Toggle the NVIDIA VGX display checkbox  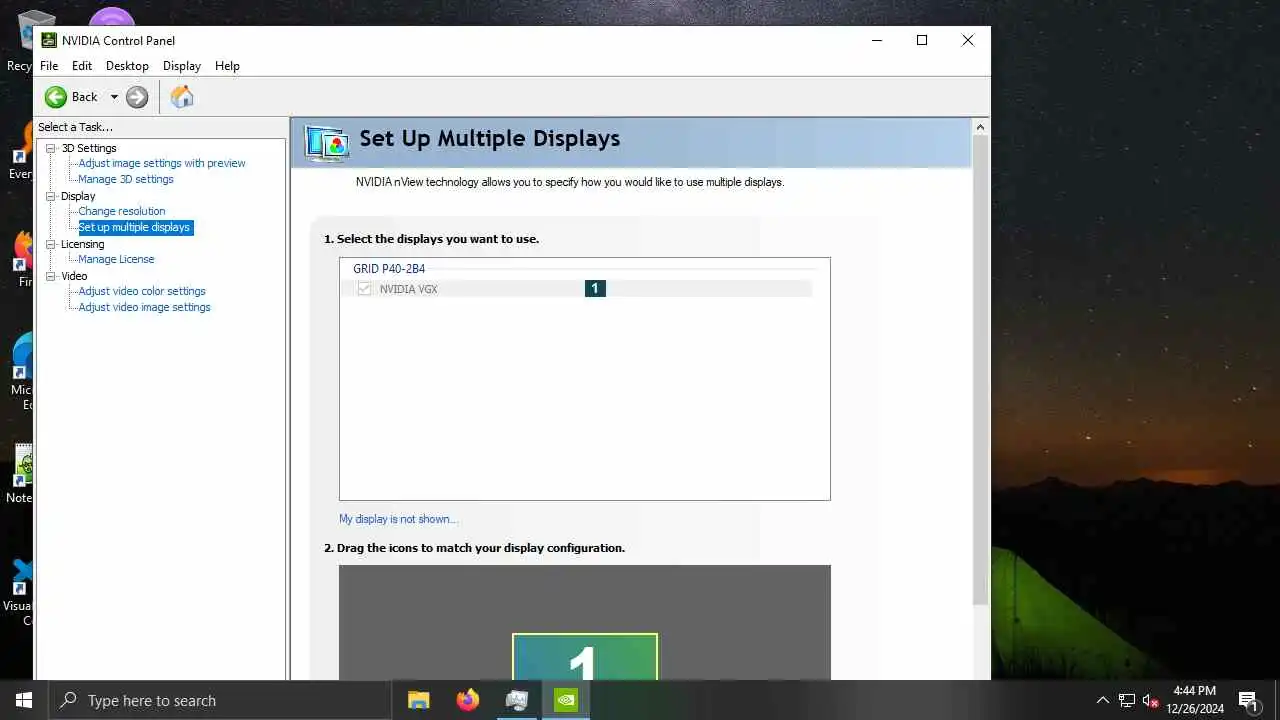pyautogui.click(x=364, y=289)
